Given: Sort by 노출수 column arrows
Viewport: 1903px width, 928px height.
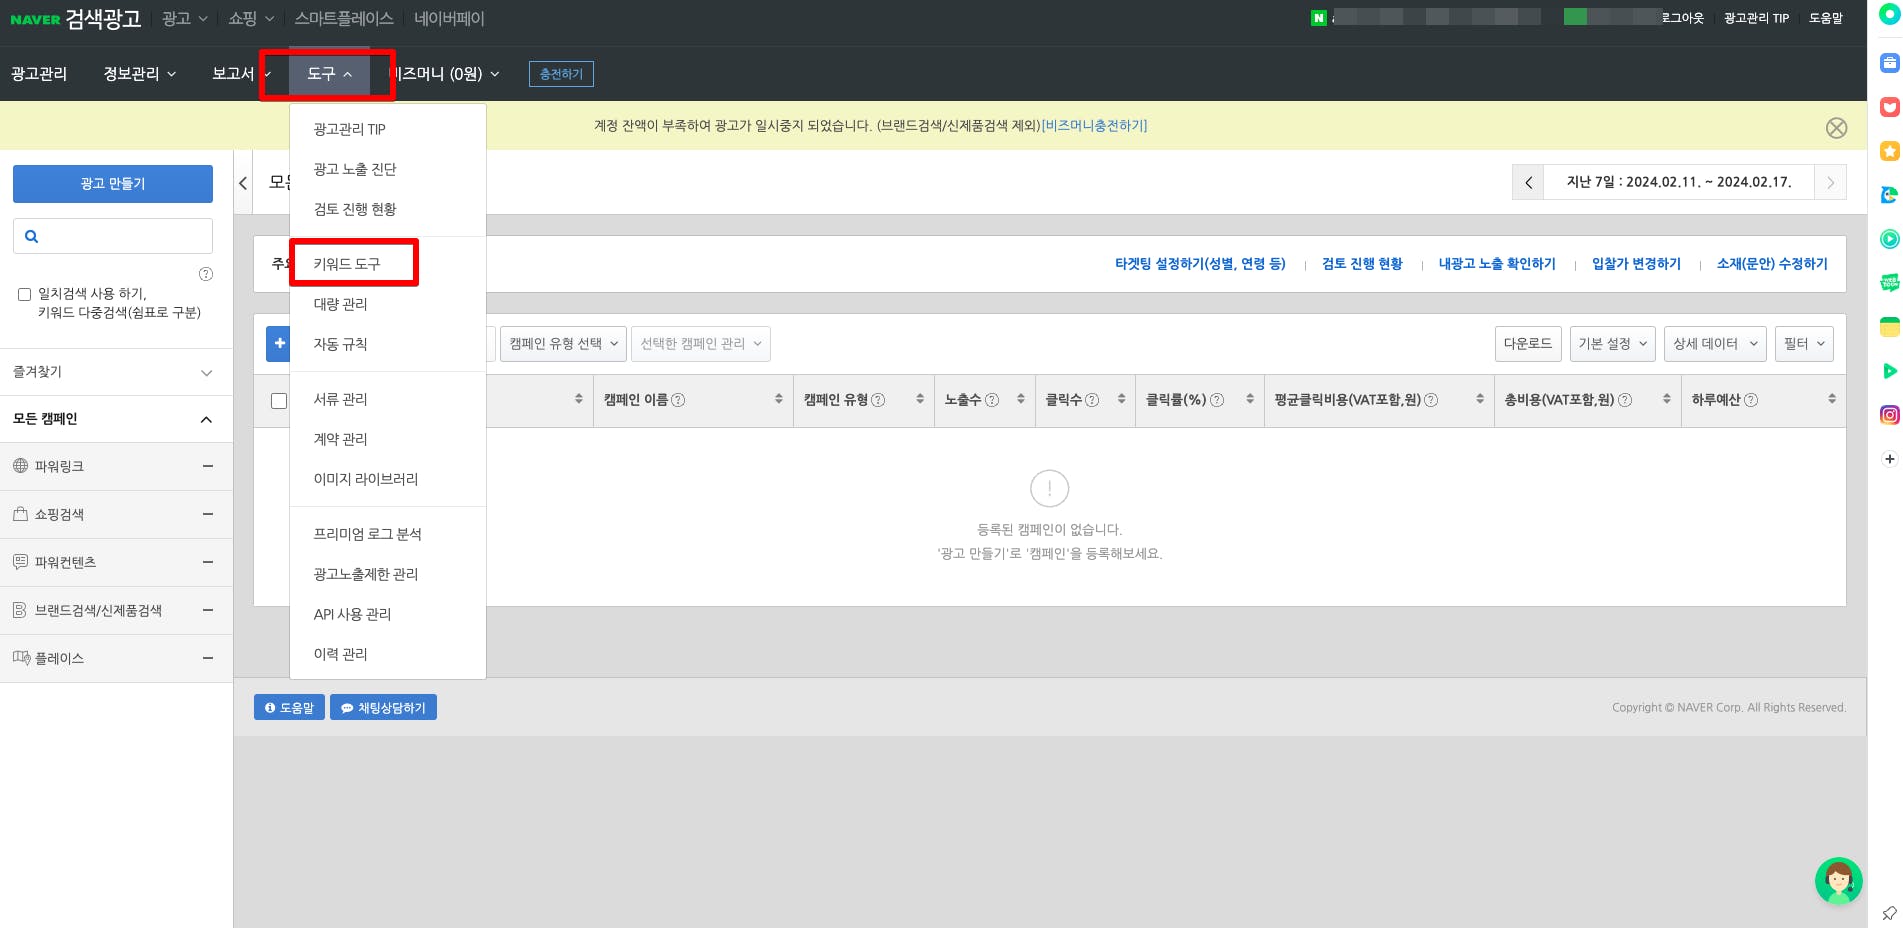Looking at the screenshot, I should [1021, 399].
